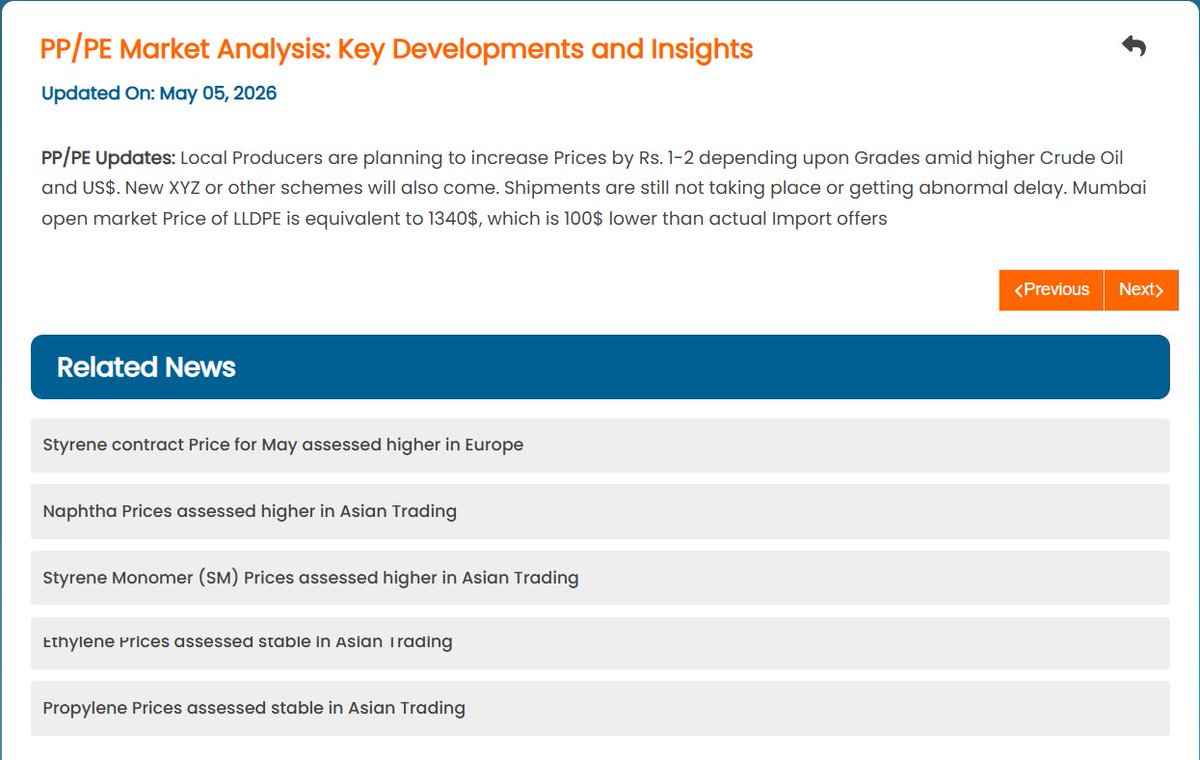The image size is (1200, 760).
Task: Click the Related News header
Action: click(x=600, y=367)
